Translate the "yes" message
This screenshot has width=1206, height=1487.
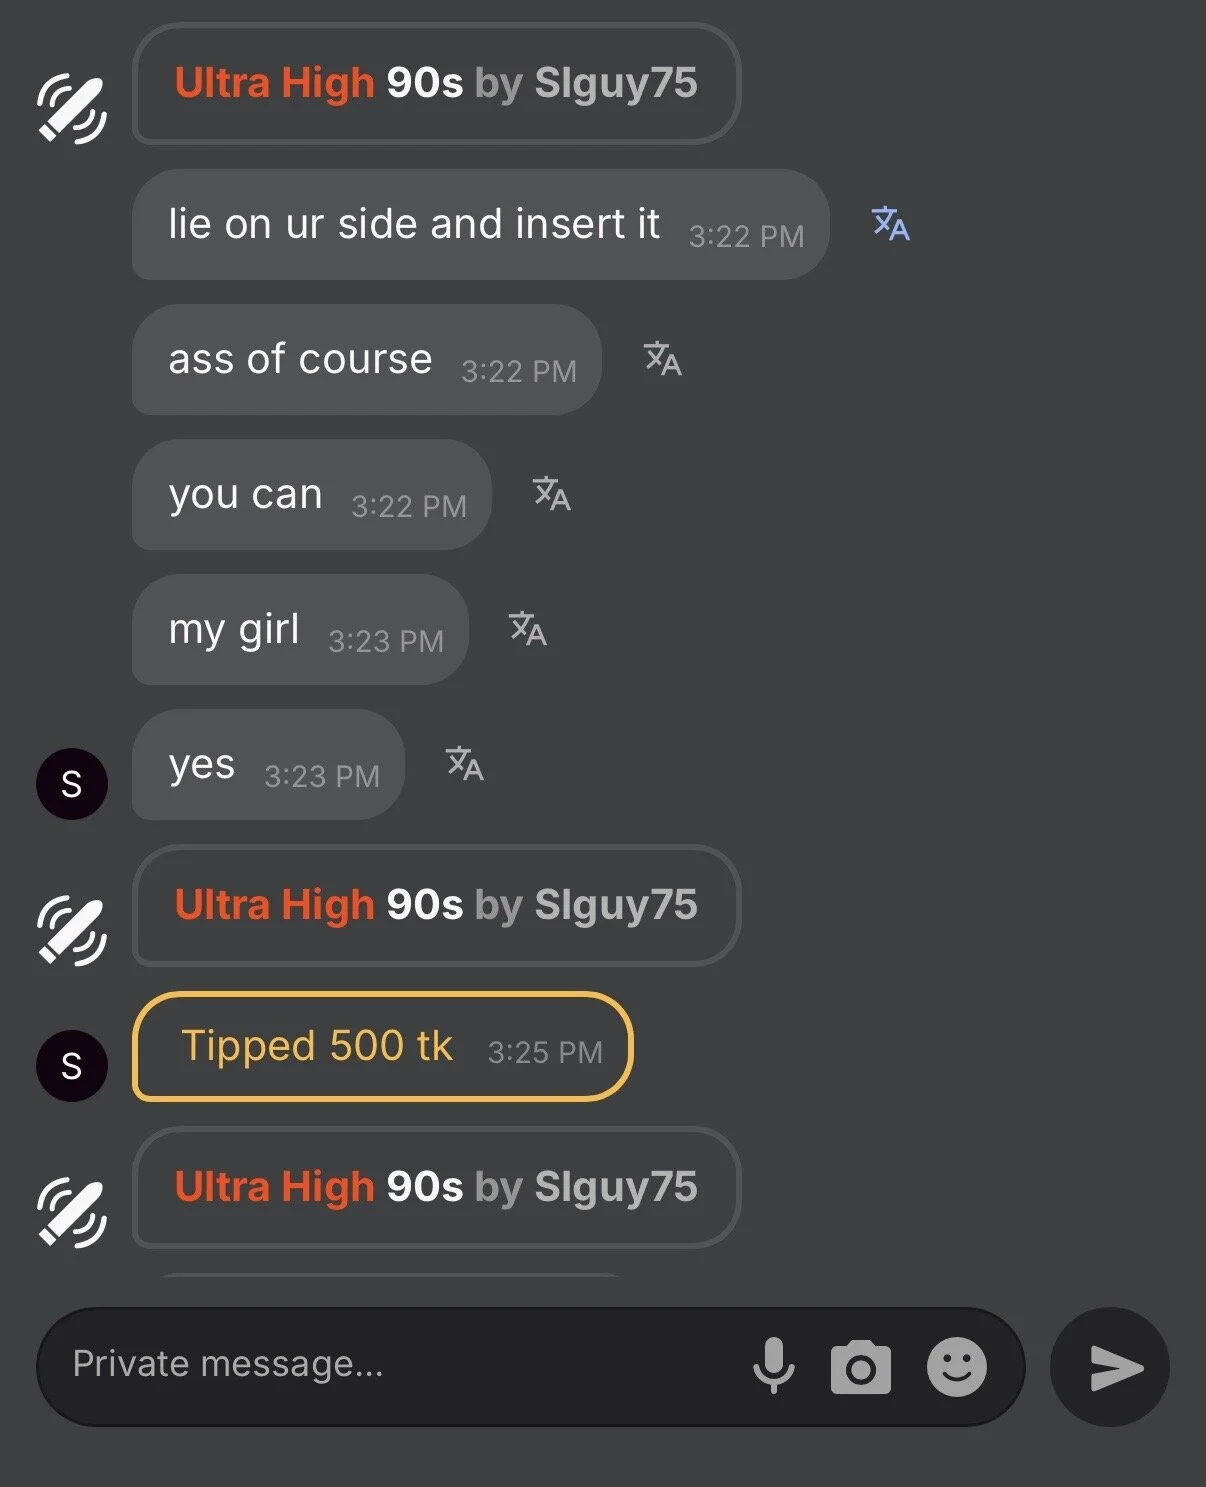point(464,764)
